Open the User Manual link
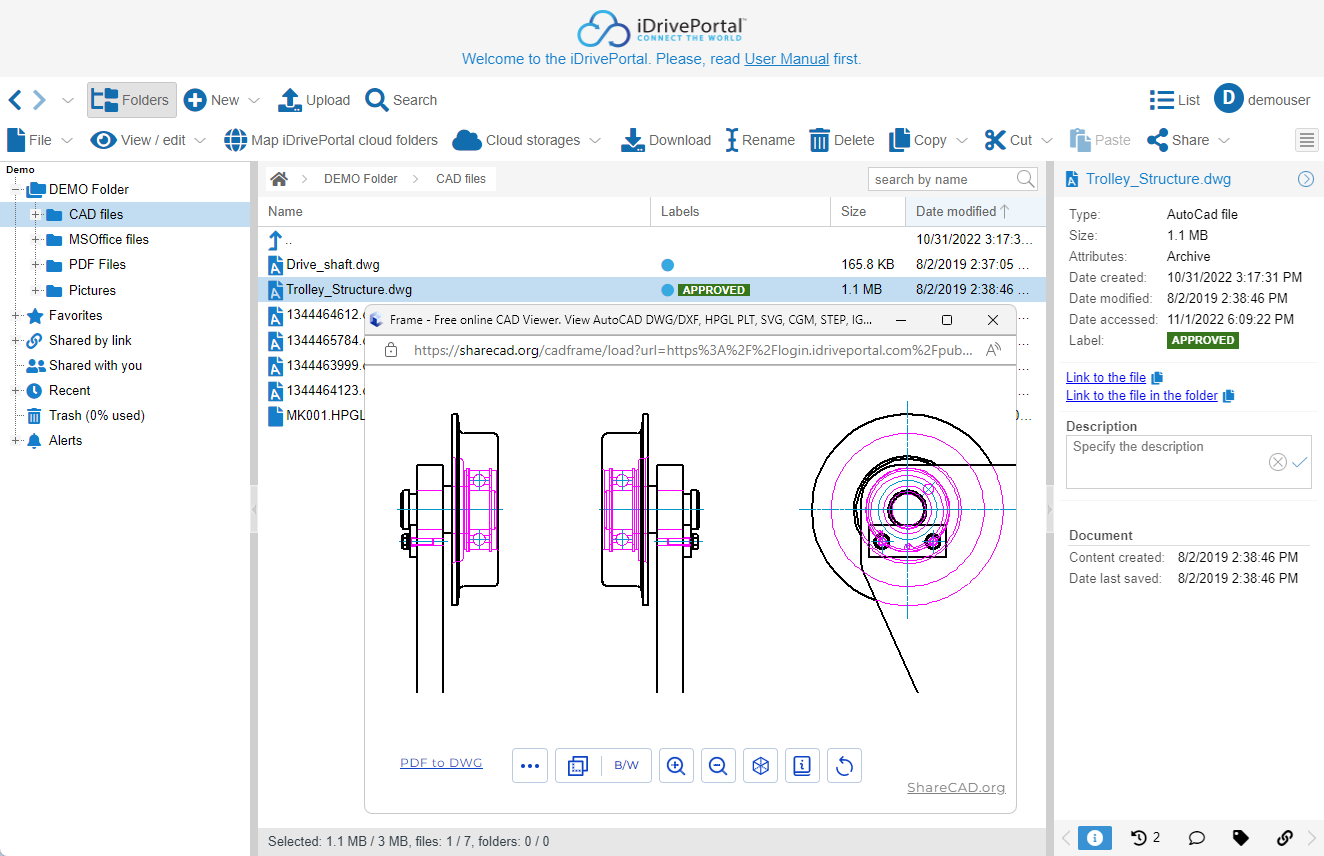Viewport: 1324px width, 856px height. 786,59
